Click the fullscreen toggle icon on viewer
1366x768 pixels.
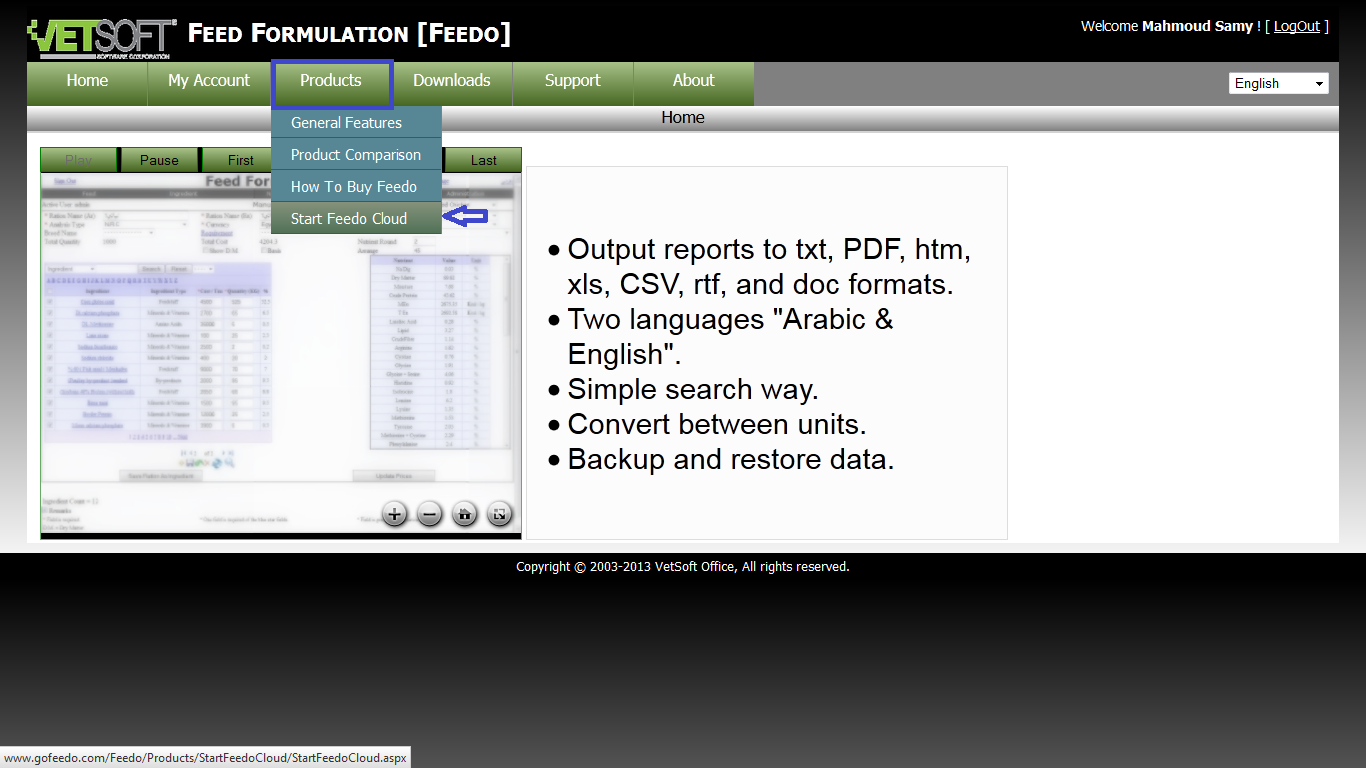(500, 514)
